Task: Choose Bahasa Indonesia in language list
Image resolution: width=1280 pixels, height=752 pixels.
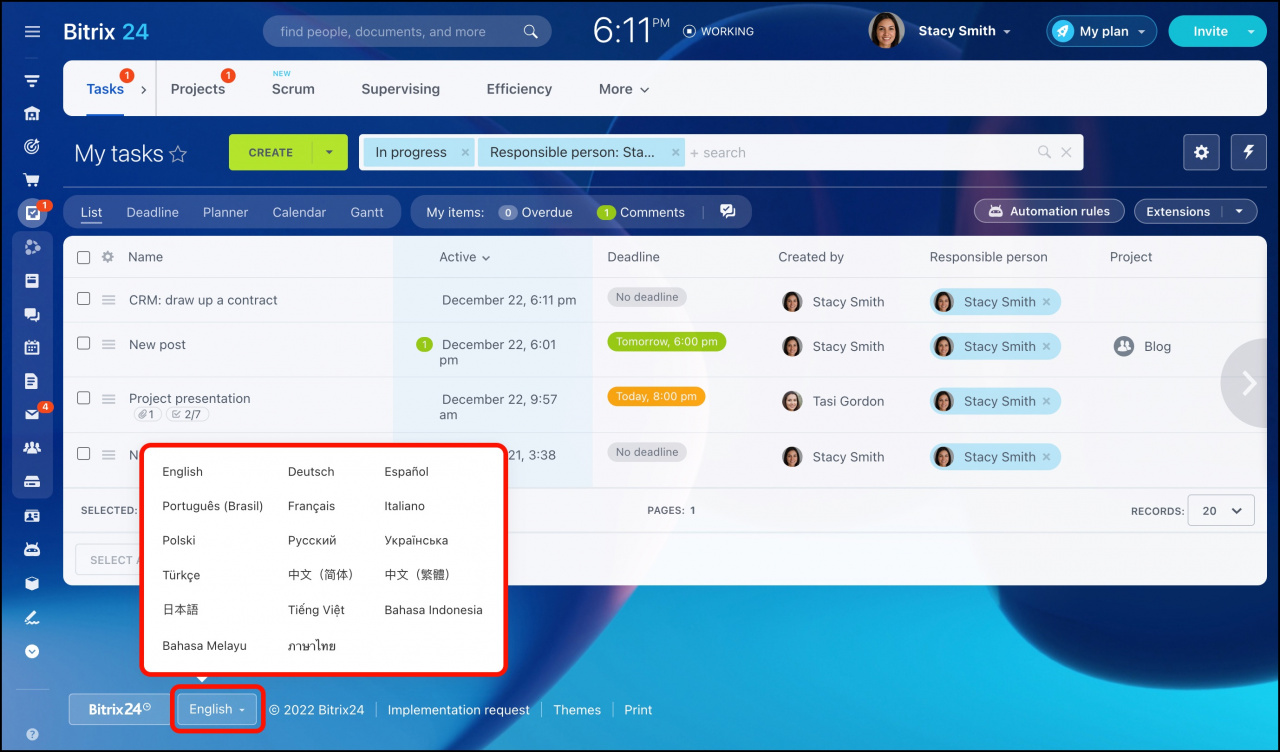Action: 433,610
